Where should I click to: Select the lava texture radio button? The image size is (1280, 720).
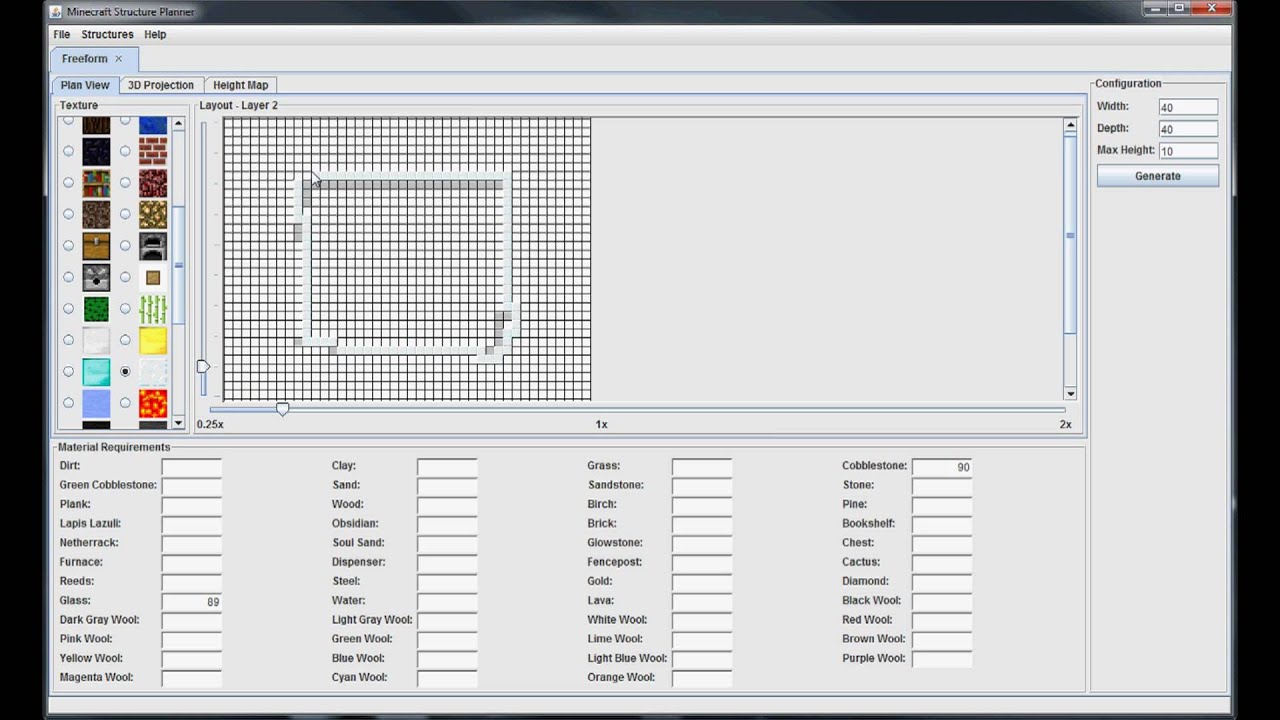tap(125, 403)
